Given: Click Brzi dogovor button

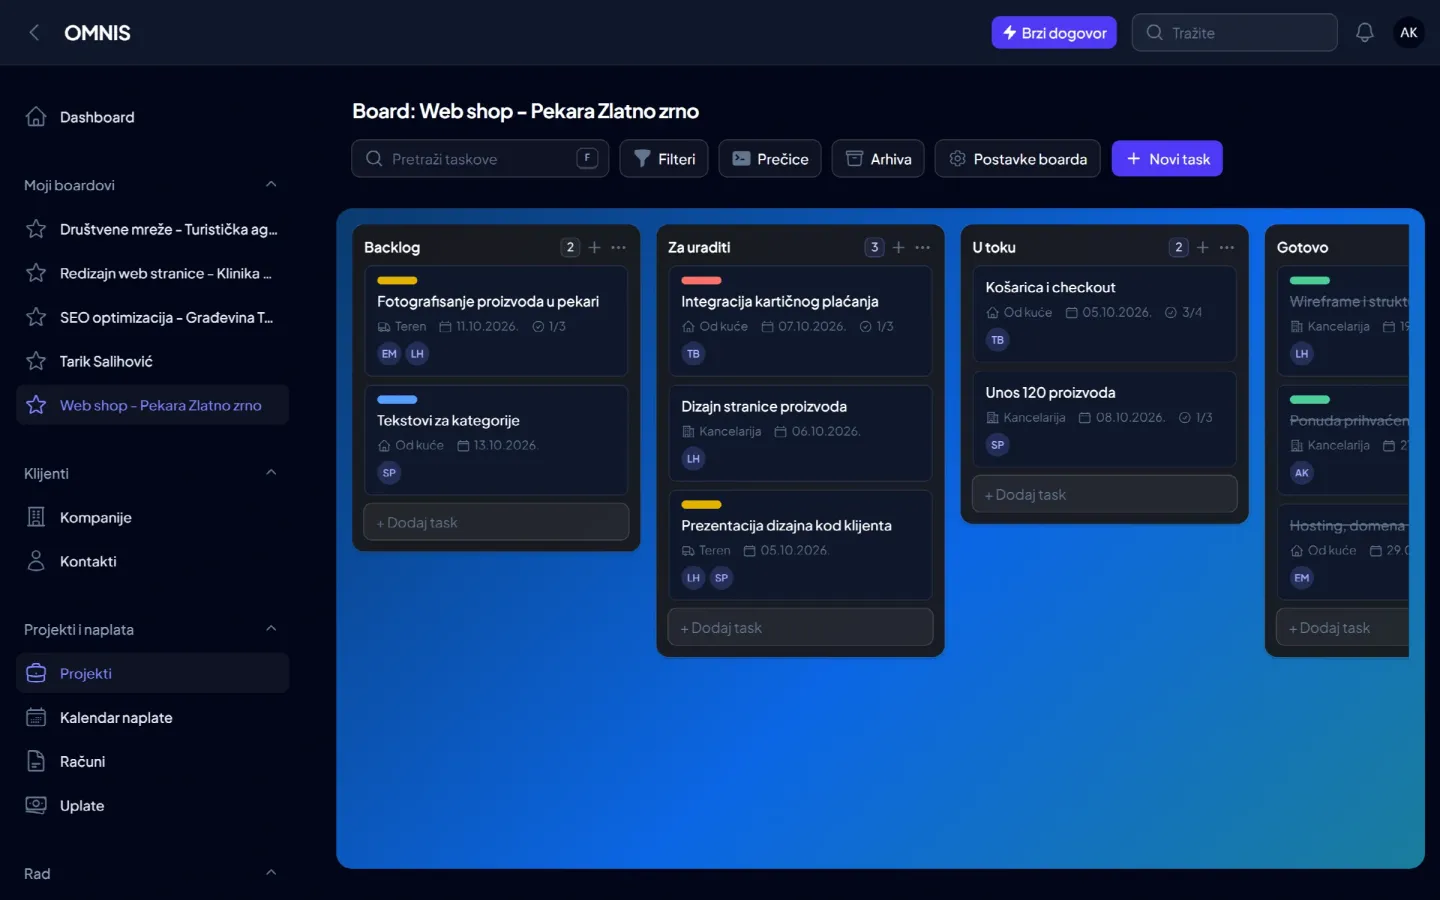Looking at the screenshot, I should [1054, 33].
